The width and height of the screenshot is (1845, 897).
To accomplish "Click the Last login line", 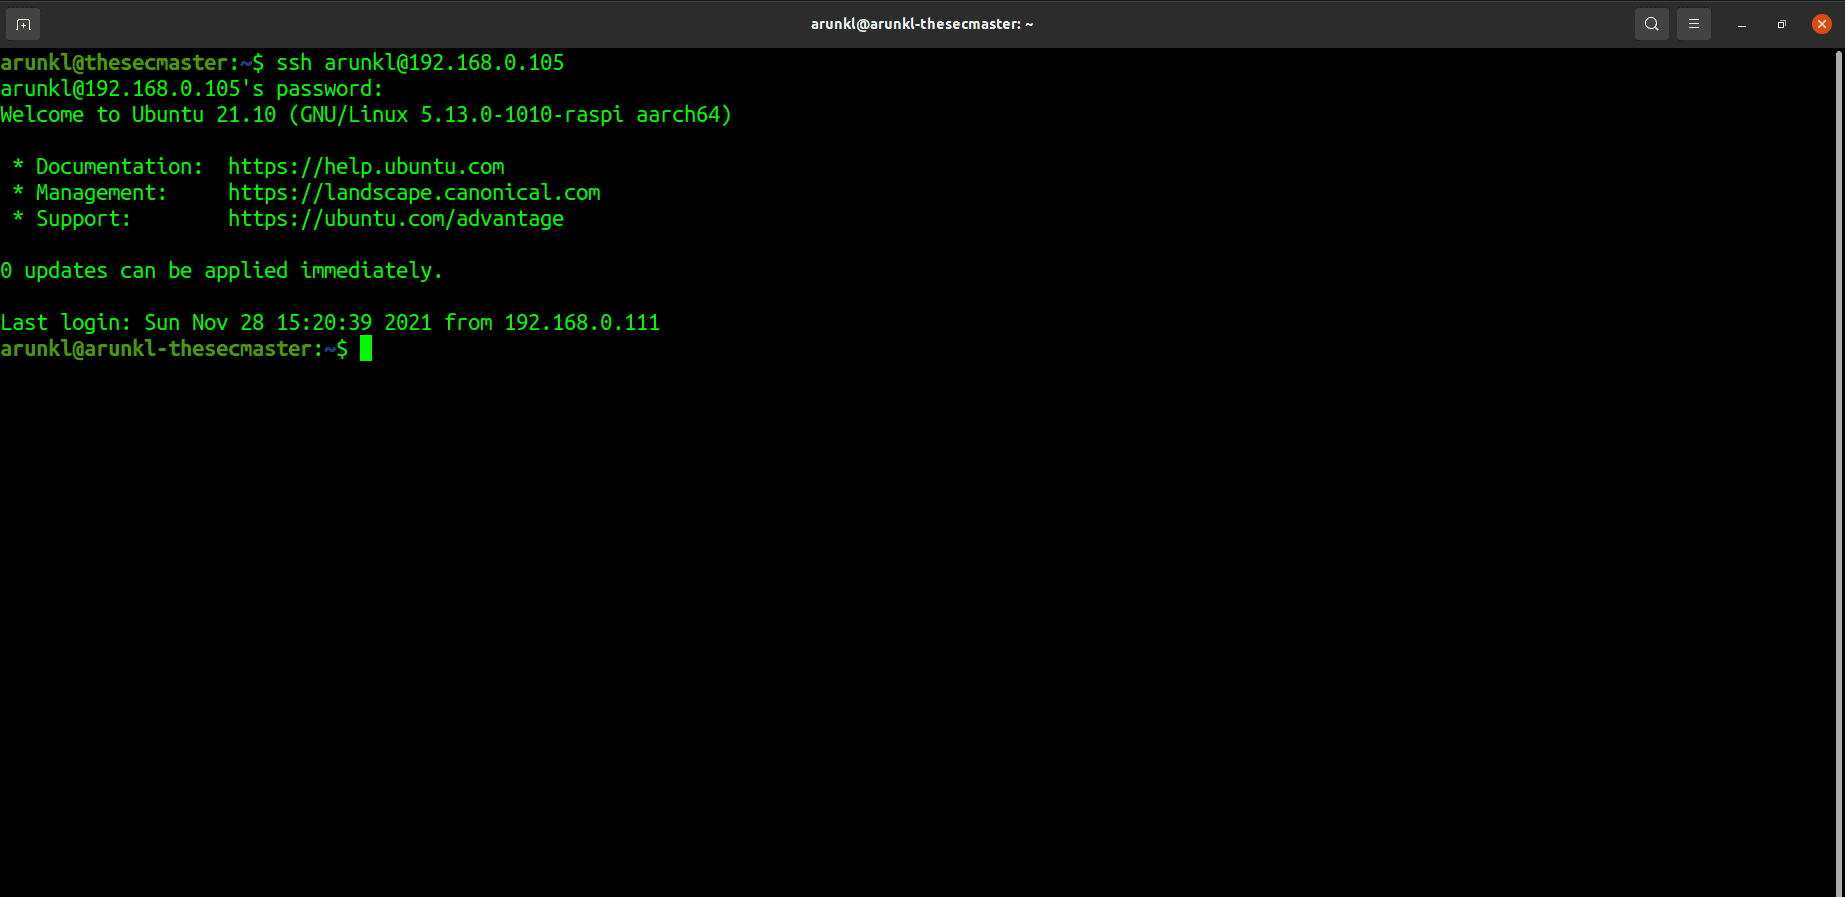I will pyautogui.click(x=330, y=323).
